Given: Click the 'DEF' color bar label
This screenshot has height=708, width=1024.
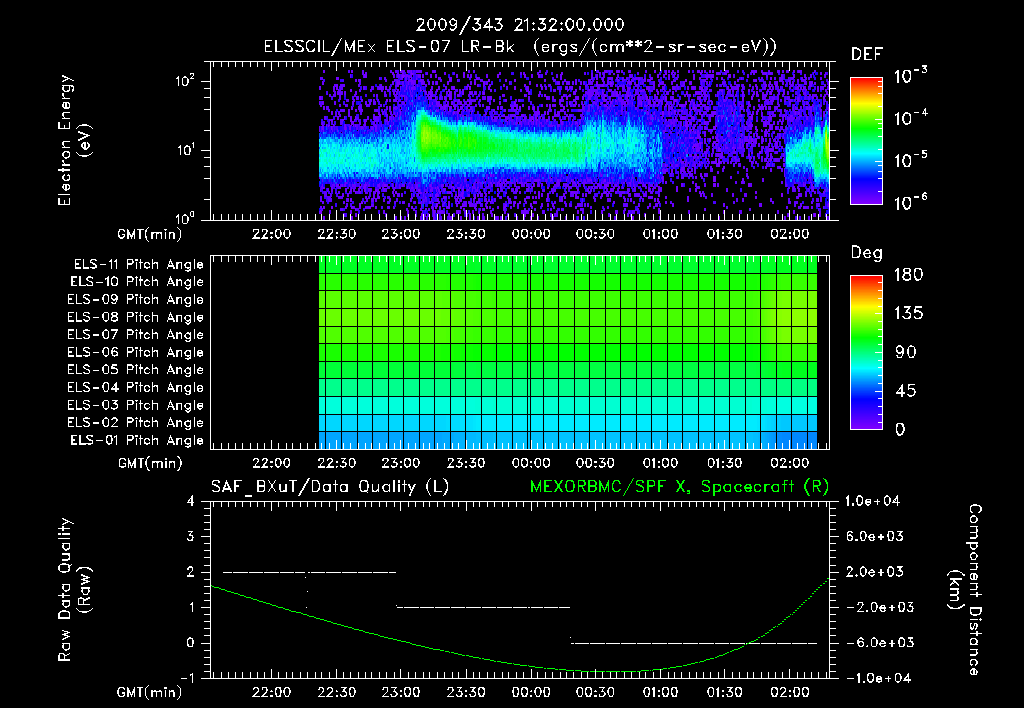Looking at the screenshot, I should point(867,55).
